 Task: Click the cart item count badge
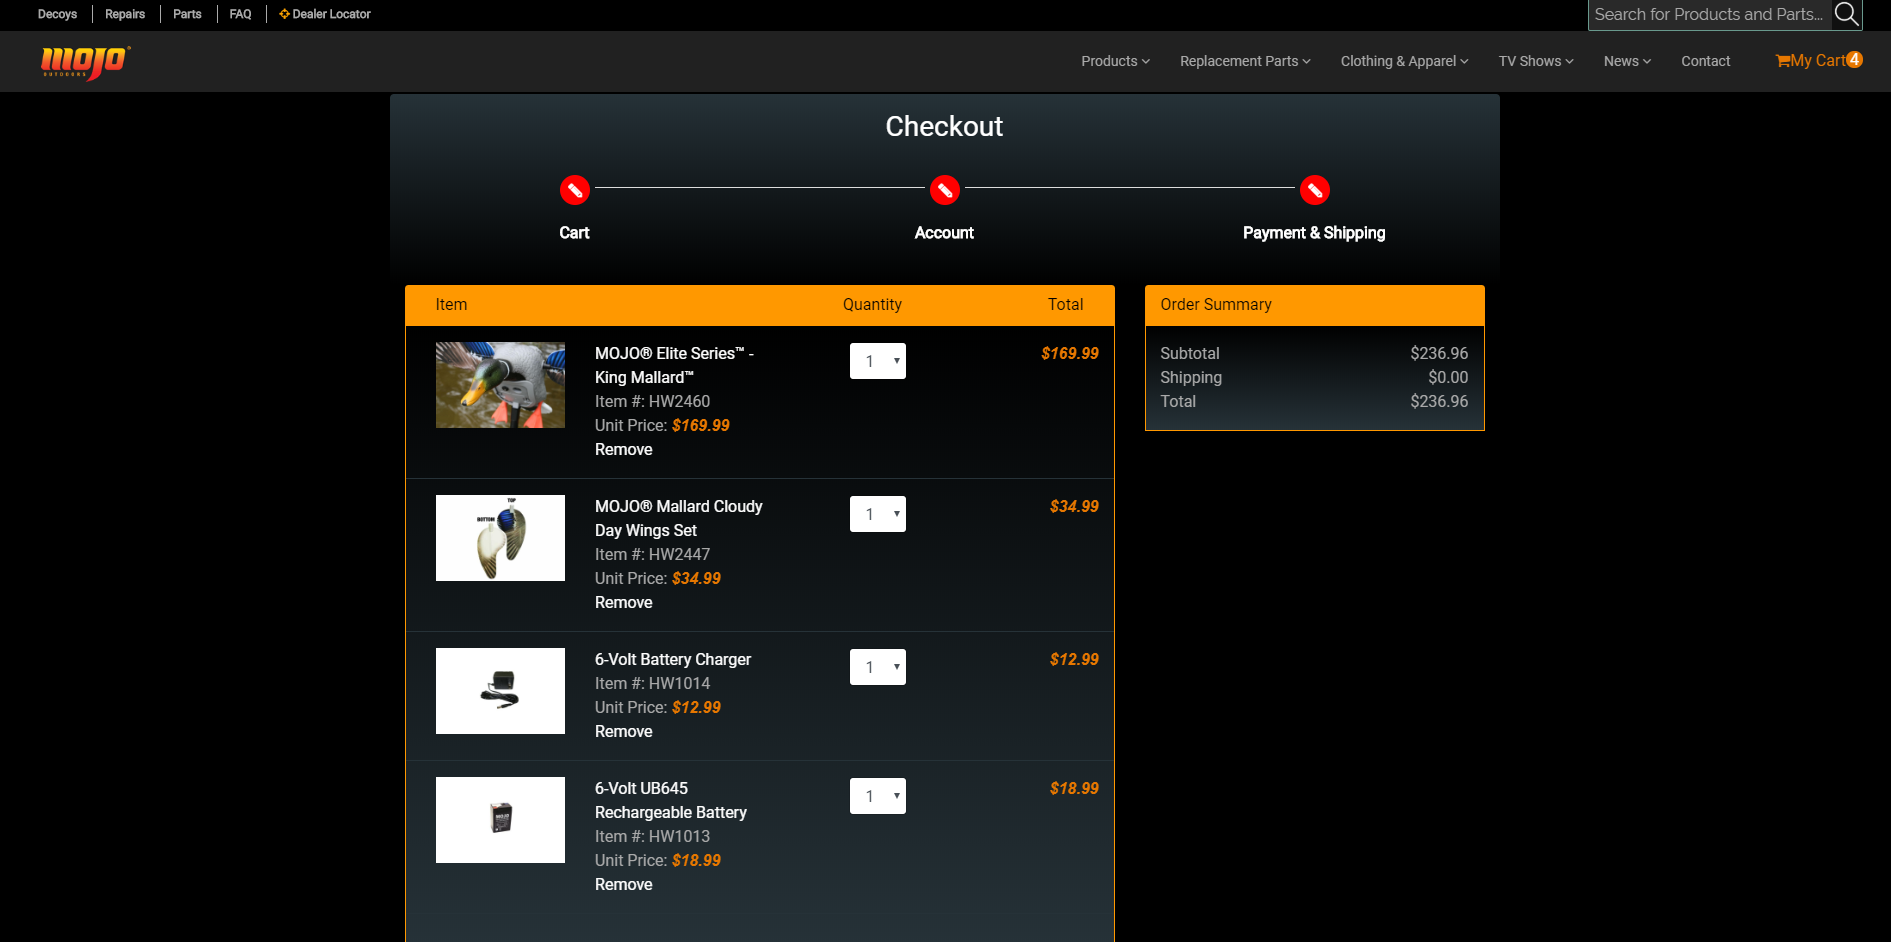pos(1854,59)
